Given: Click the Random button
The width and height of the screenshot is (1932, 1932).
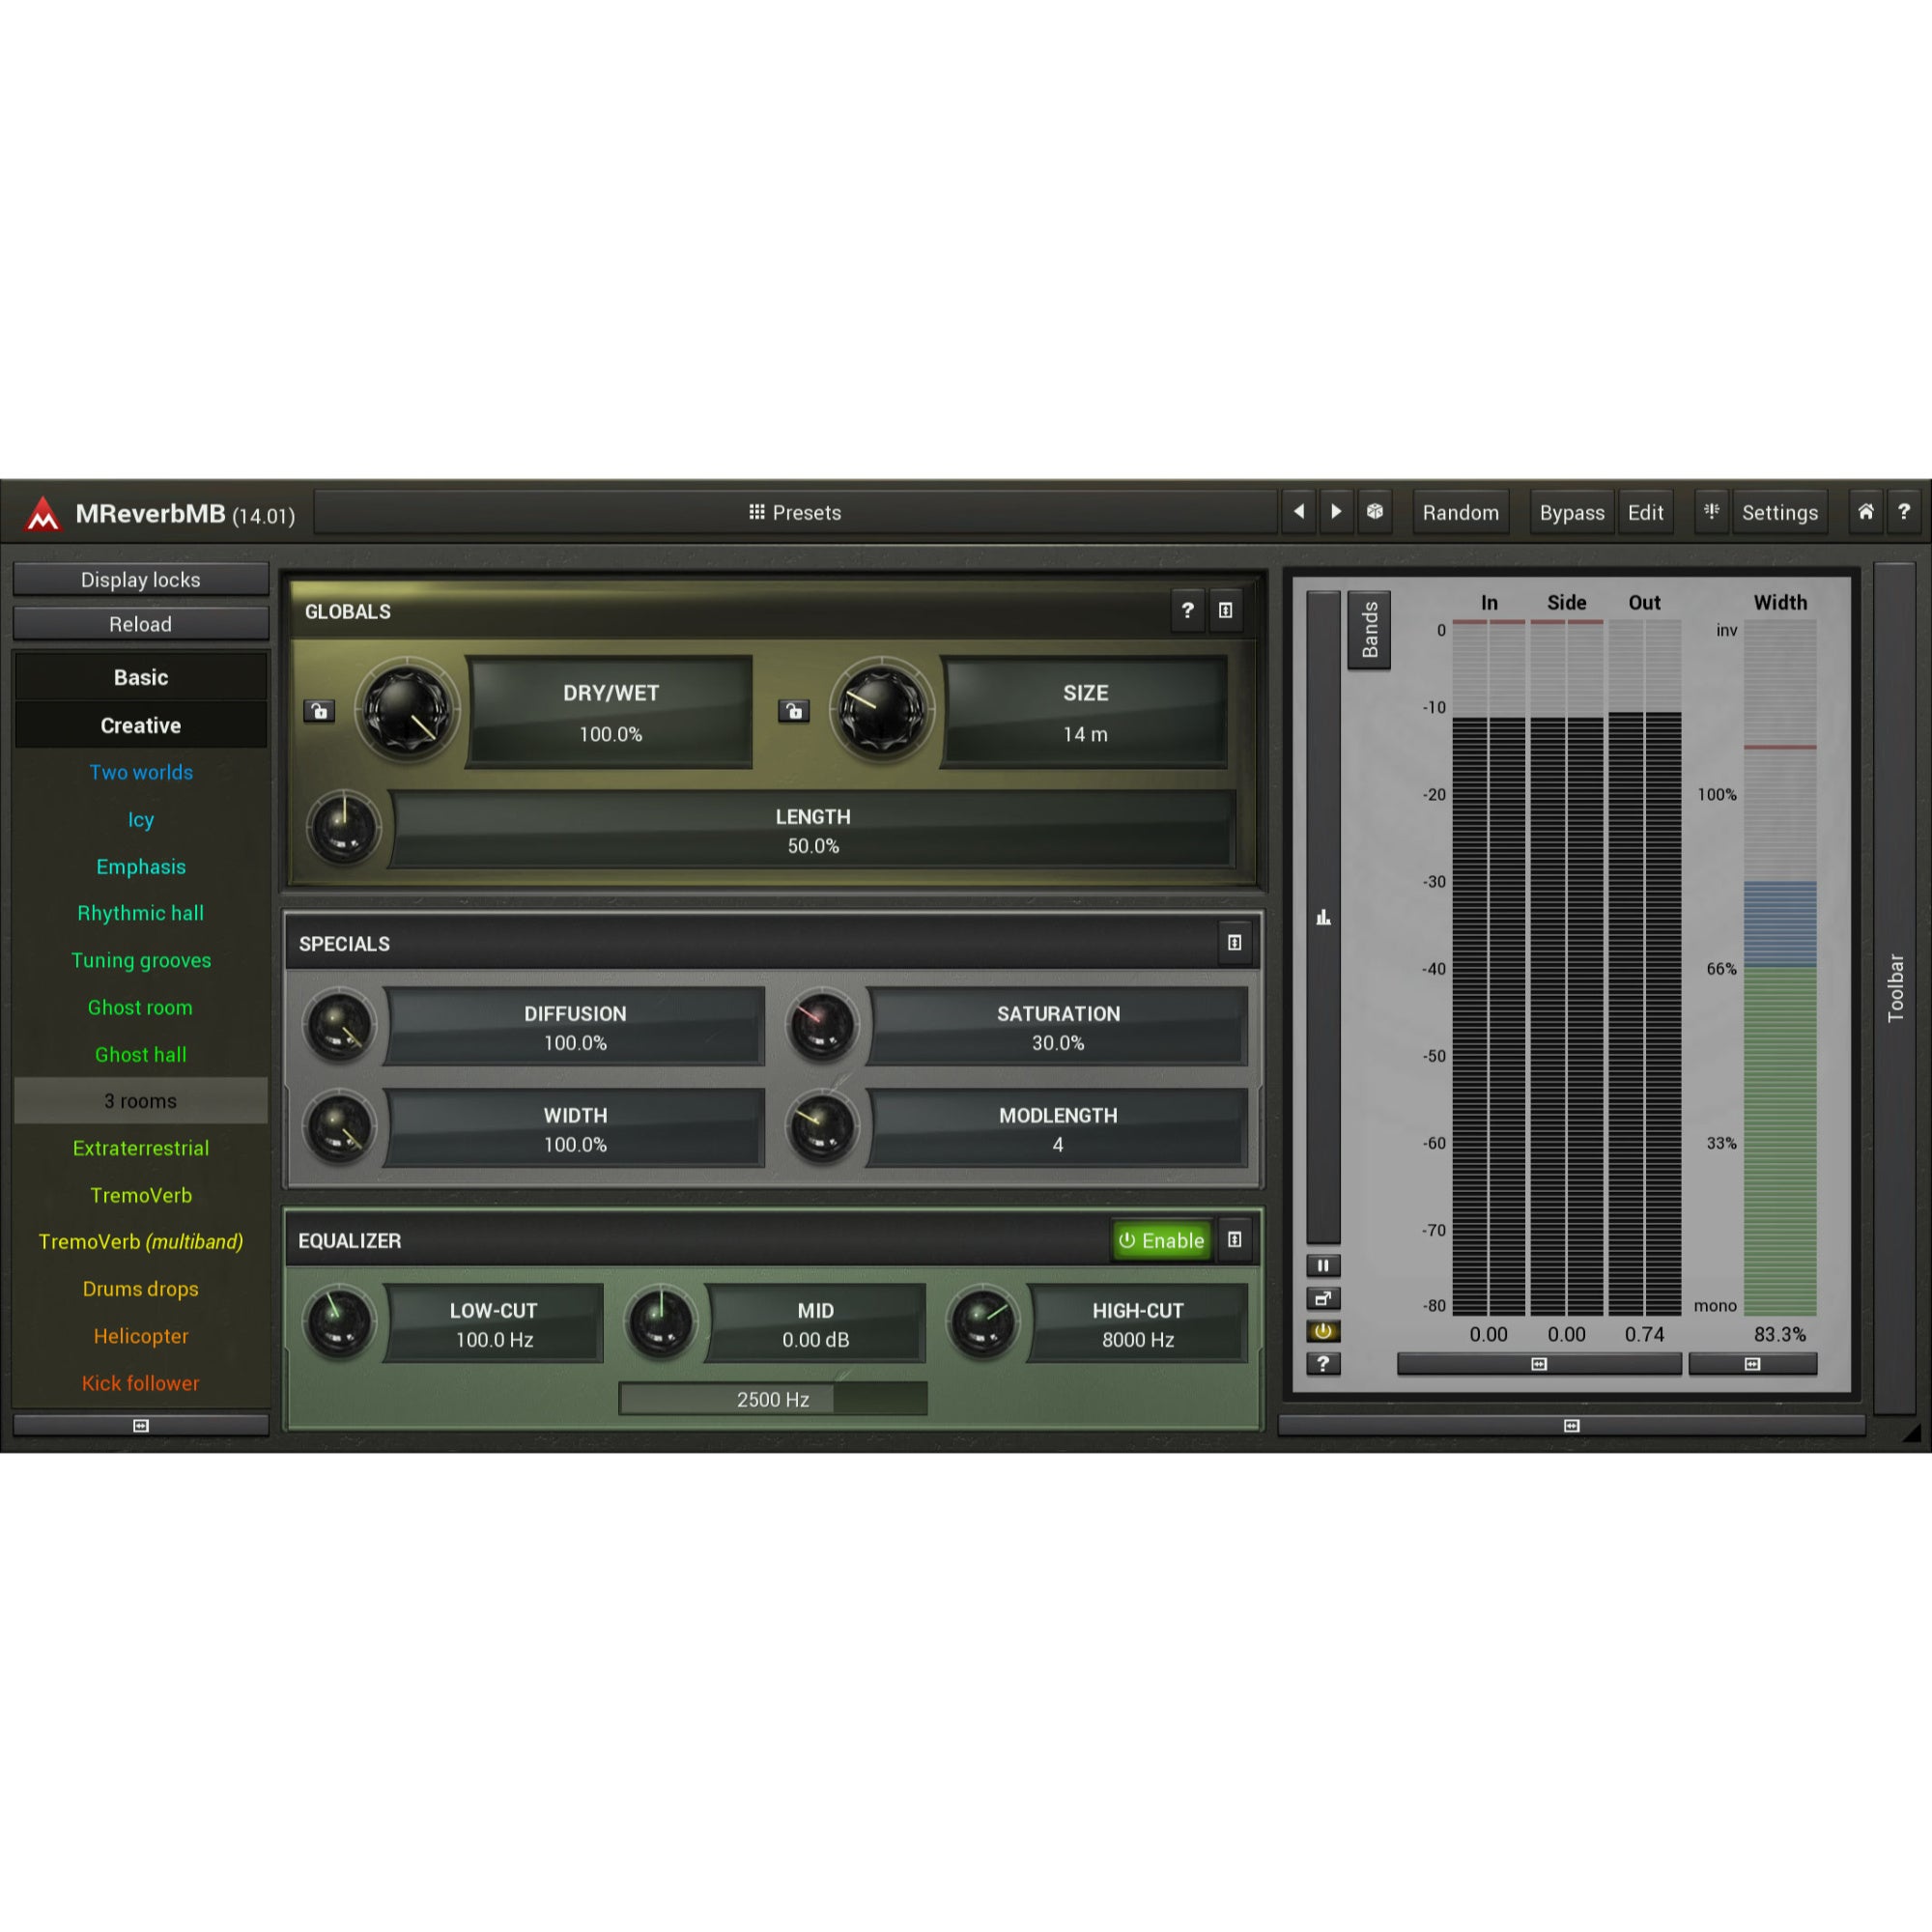Looking at the screenshot, I should coord(1460,512).
